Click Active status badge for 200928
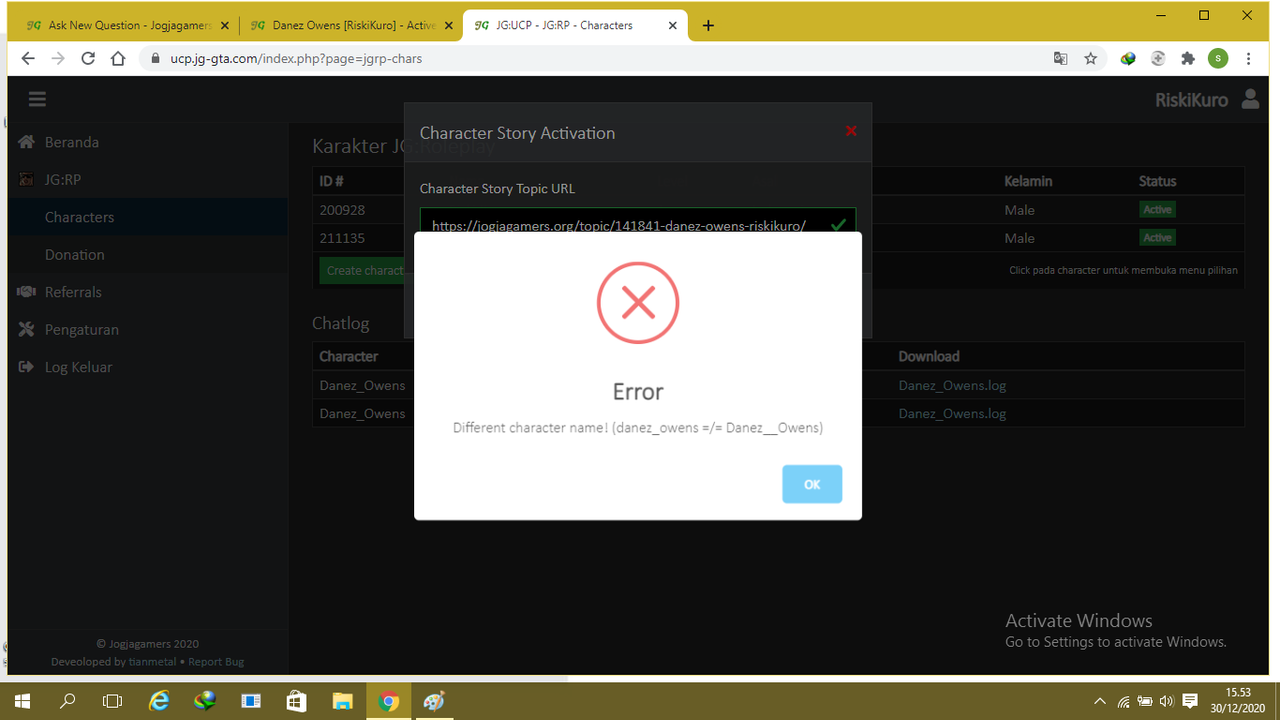This screenshot has height=720, width=1280. point(1157,210)
